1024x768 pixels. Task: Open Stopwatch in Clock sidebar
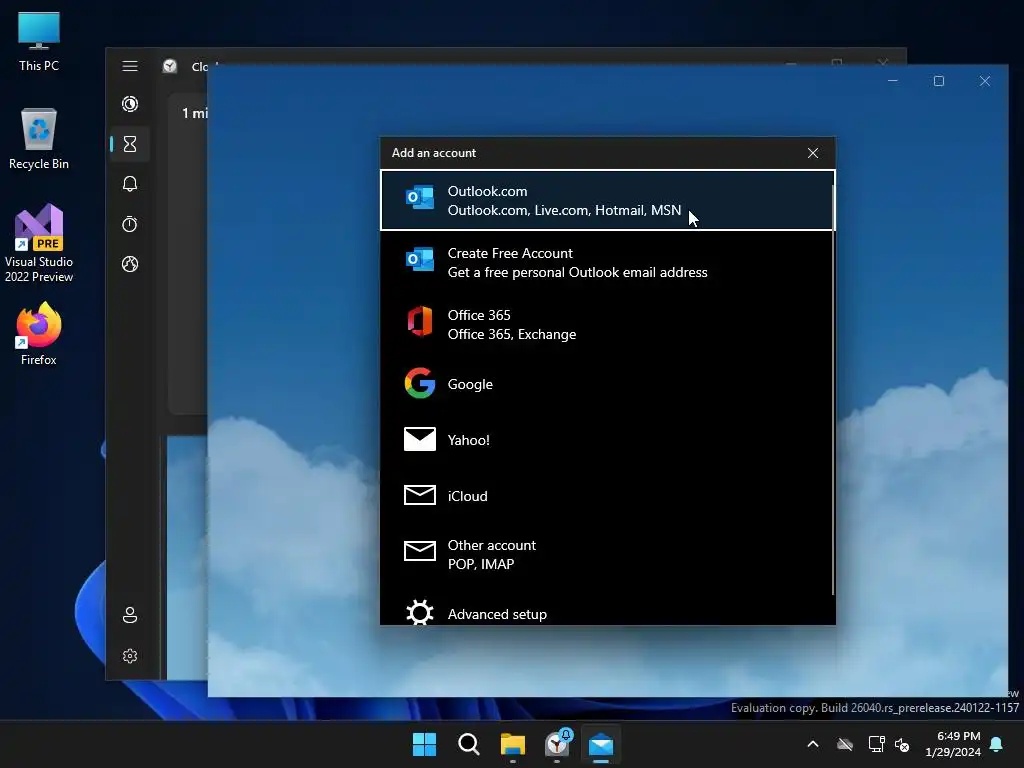pos(130,224)
